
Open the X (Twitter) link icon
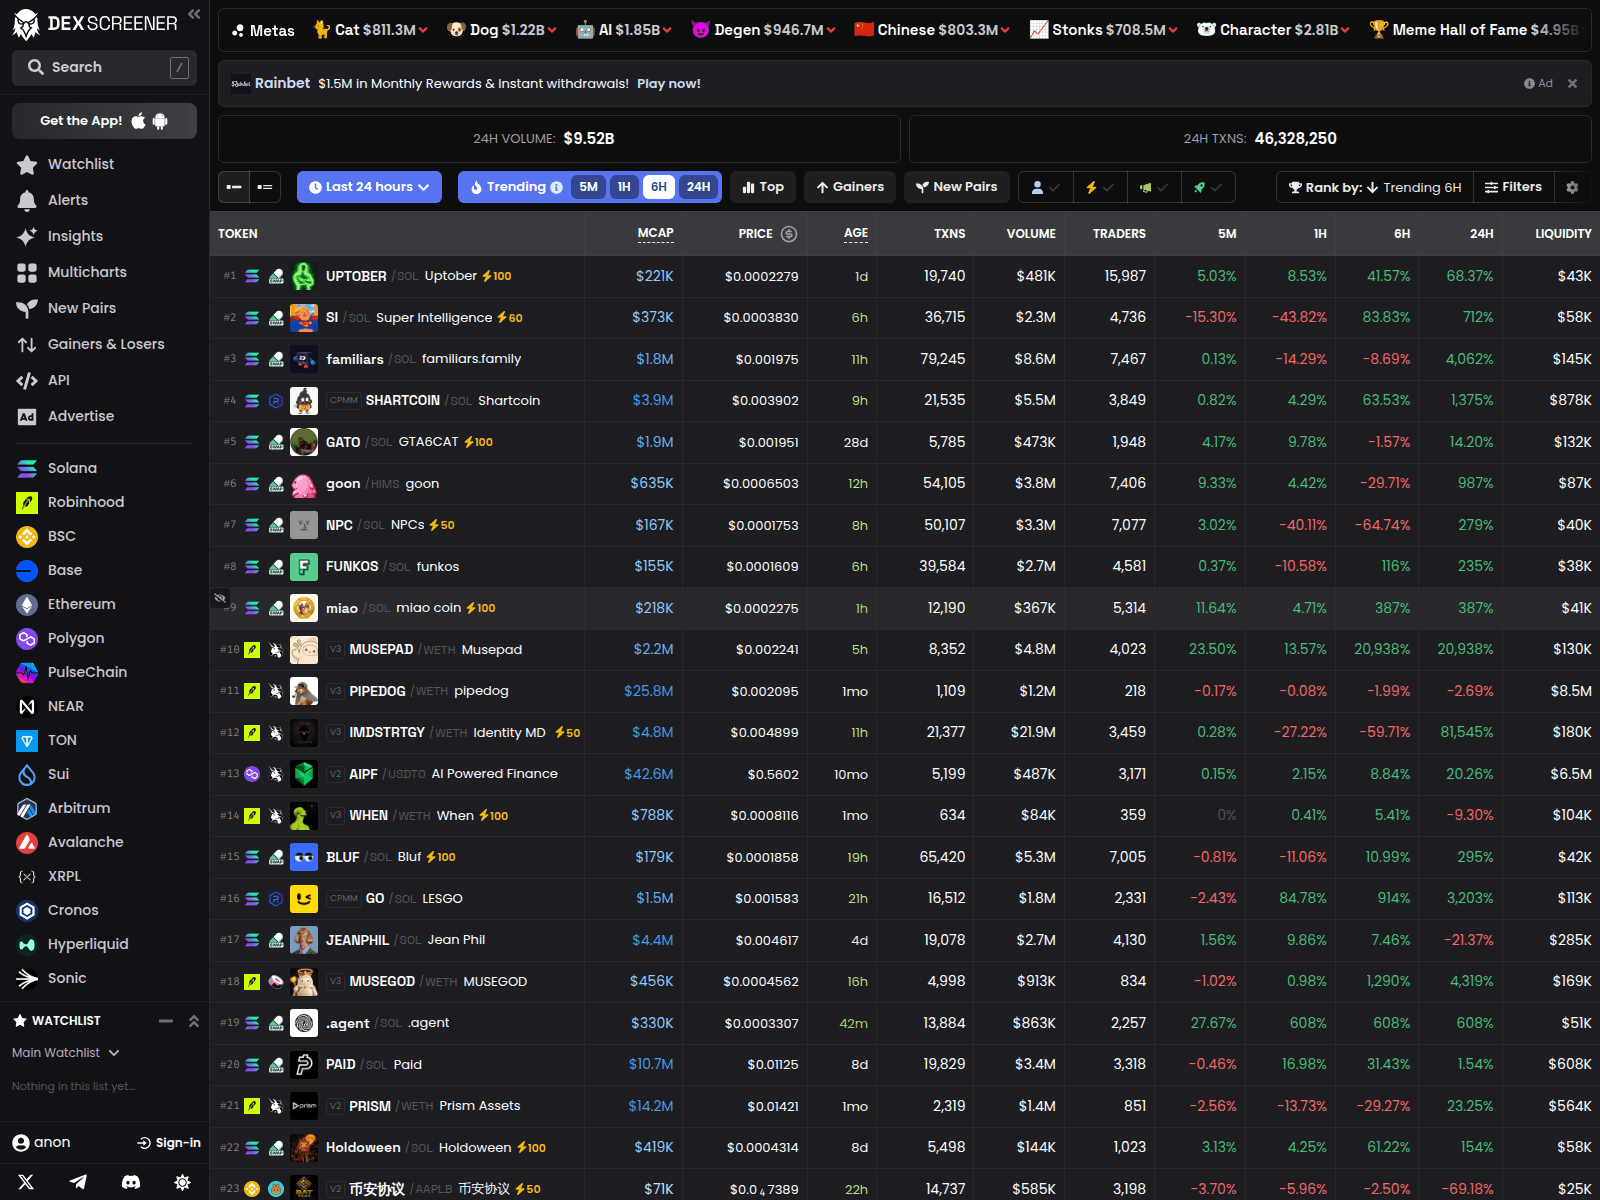[26, 1182]
